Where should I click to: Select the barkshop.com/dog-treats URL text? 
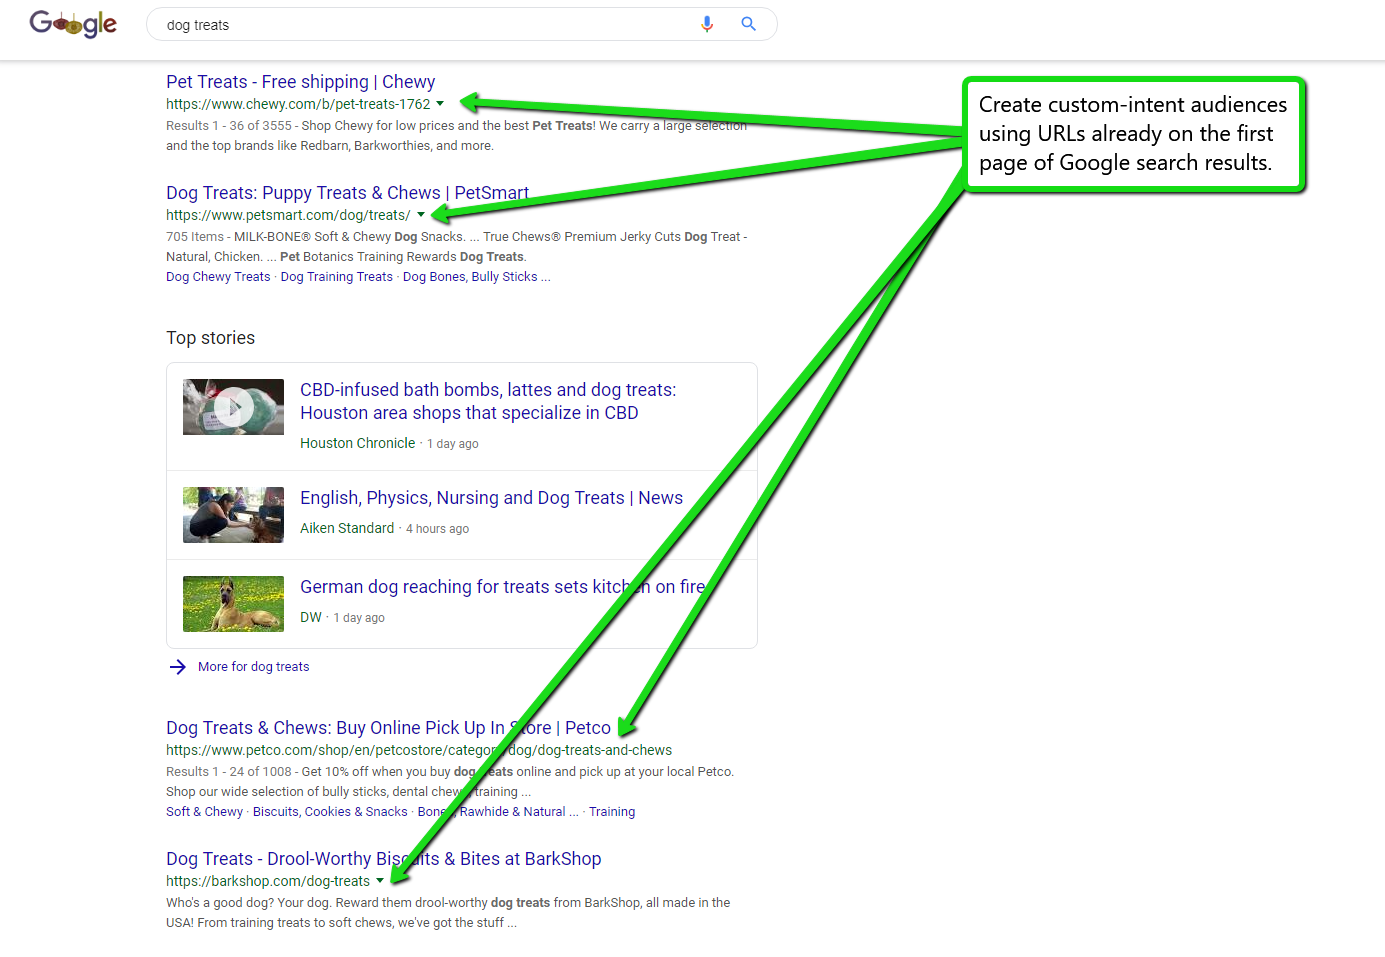(268, 881)
